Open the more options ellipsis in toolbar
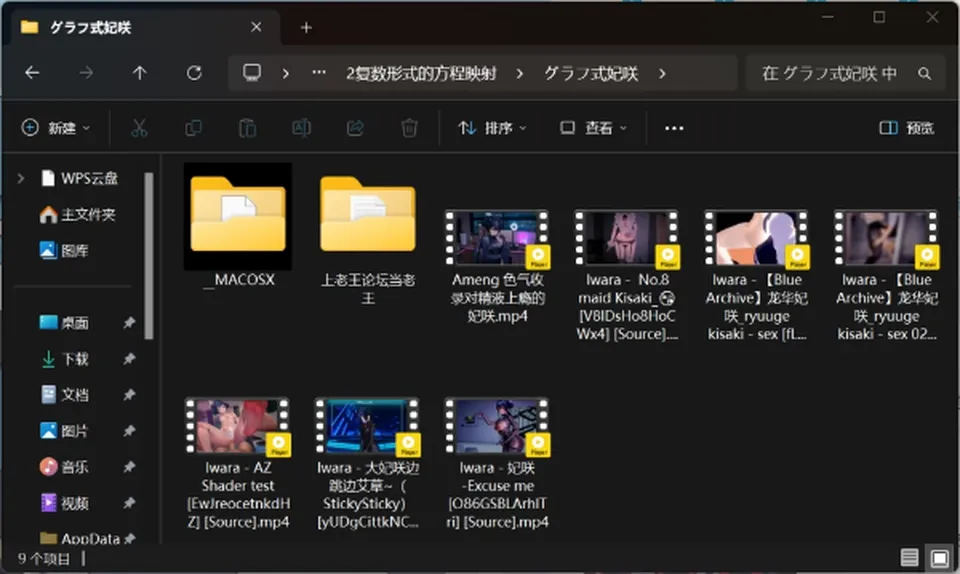This screenshot has width=960, height=574. click(674, 128)
